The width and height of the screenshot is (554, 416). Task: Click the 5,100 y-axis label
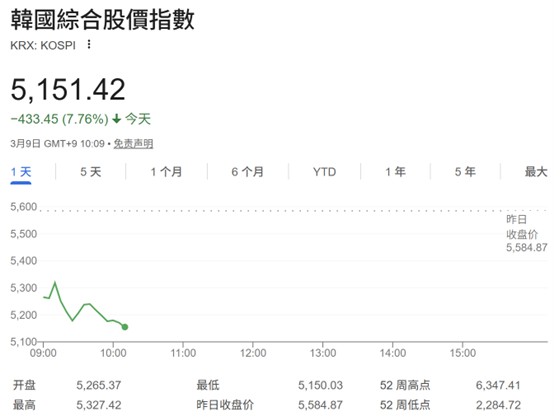tap(24, 342)
